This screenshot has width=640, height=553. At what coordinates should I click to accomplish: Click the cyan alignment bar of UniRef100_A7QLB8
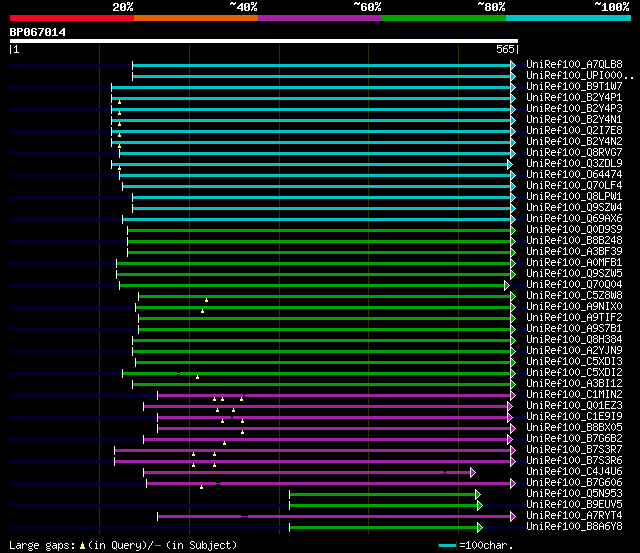tap(324, 65)
